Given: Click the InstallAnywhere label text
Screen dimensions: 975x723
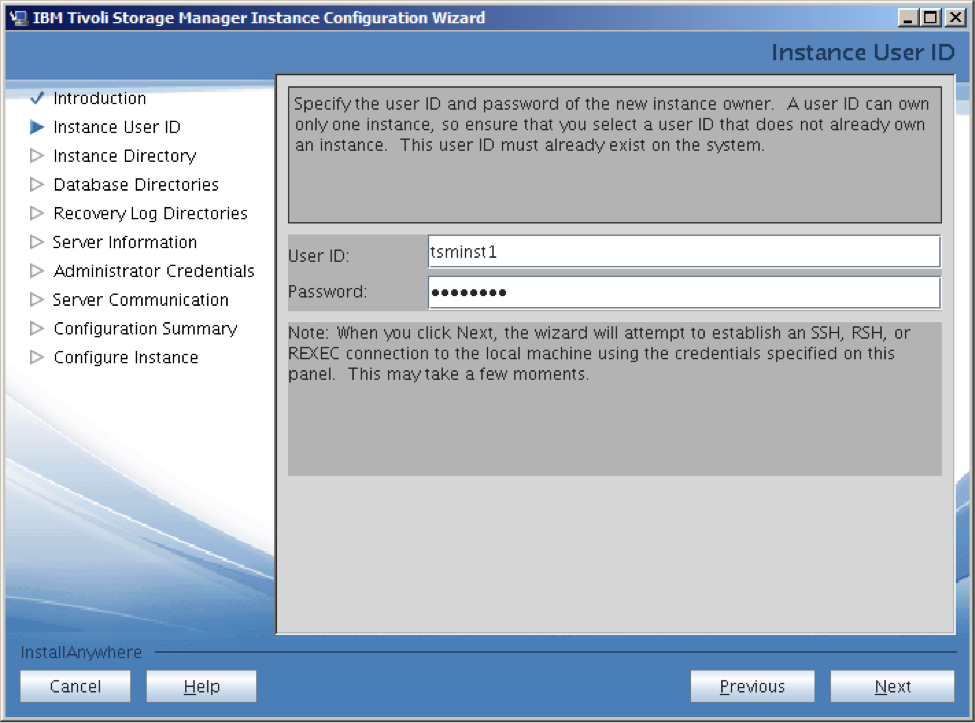Looking at the screenshot, I should pos(81,652).
